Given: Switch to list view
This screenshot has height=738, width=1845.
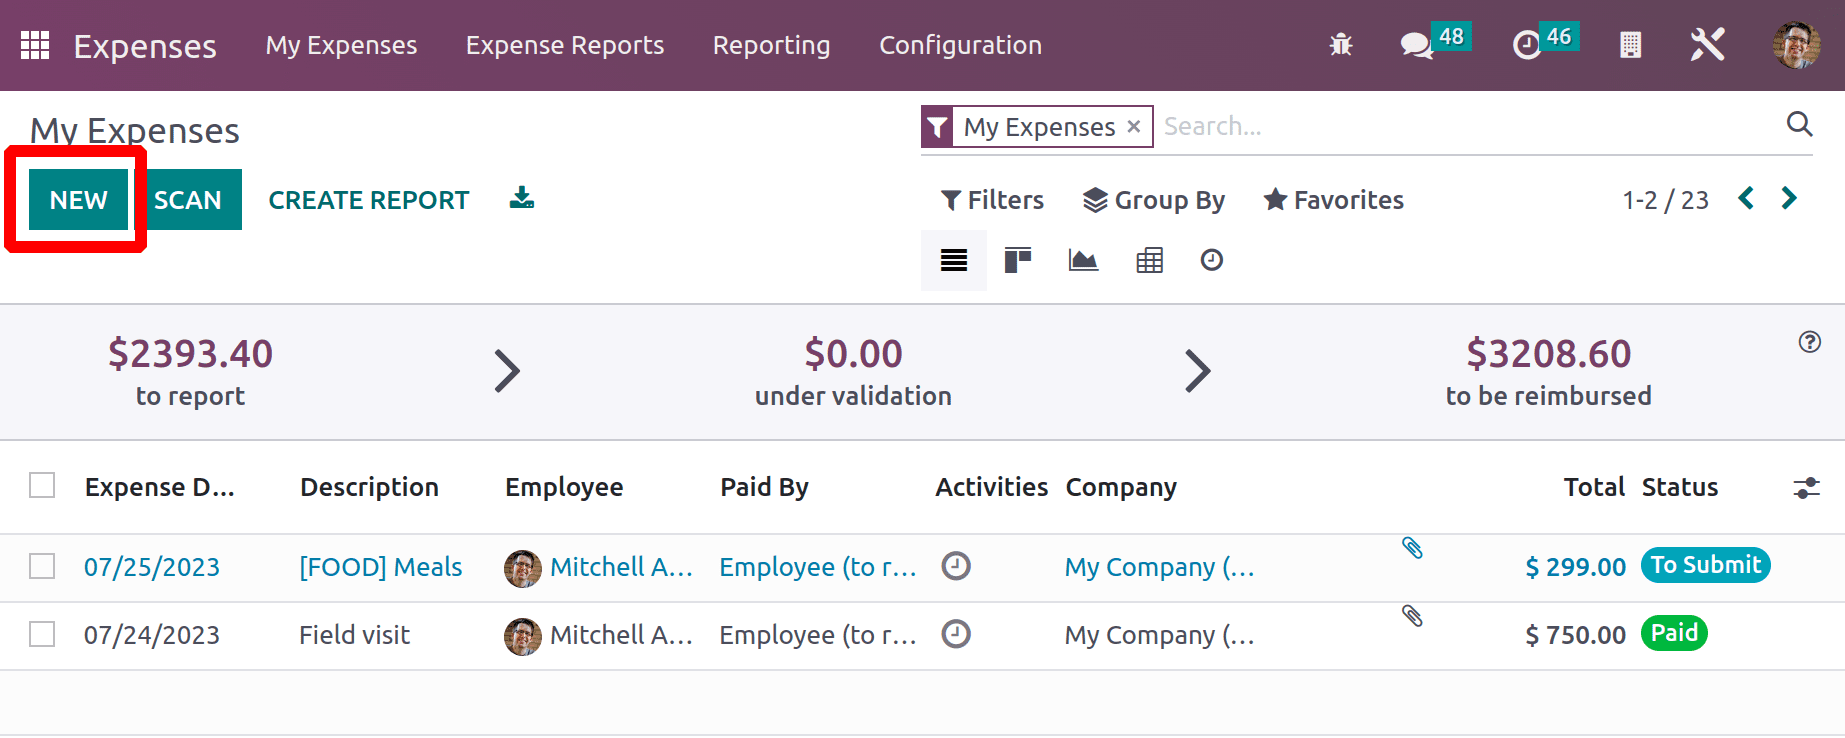Looking at the screenshot, I should [954, 261].
